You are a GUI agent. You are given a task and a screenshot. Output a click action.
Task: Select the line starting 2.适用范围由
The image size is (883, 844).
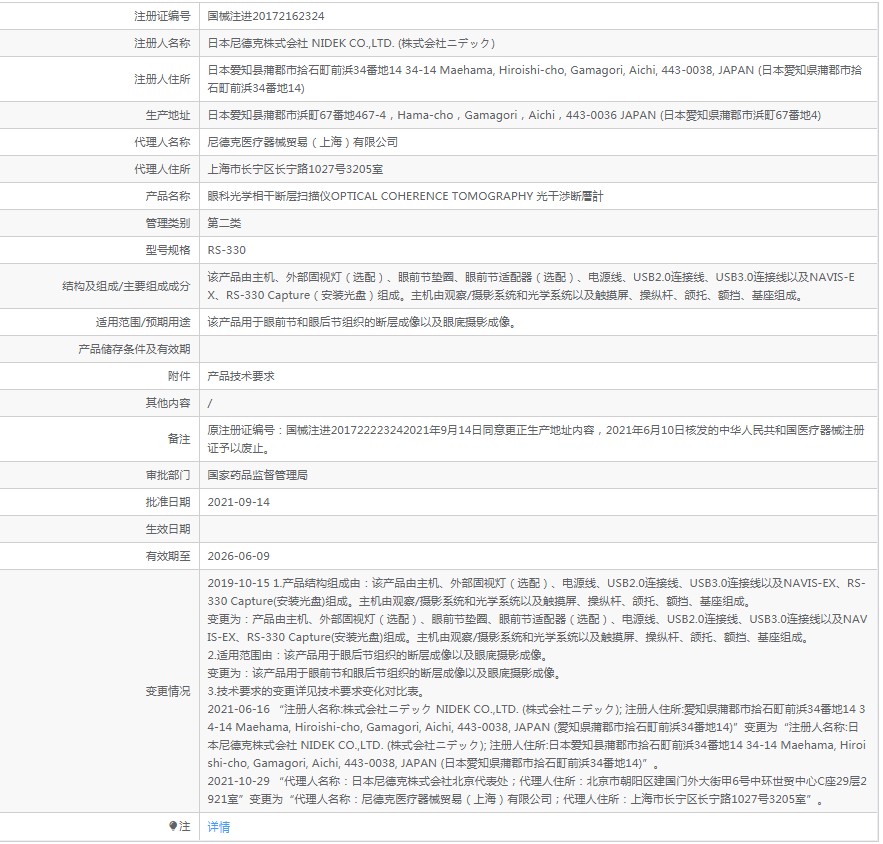pyautogui.click(x=378, y=655)
